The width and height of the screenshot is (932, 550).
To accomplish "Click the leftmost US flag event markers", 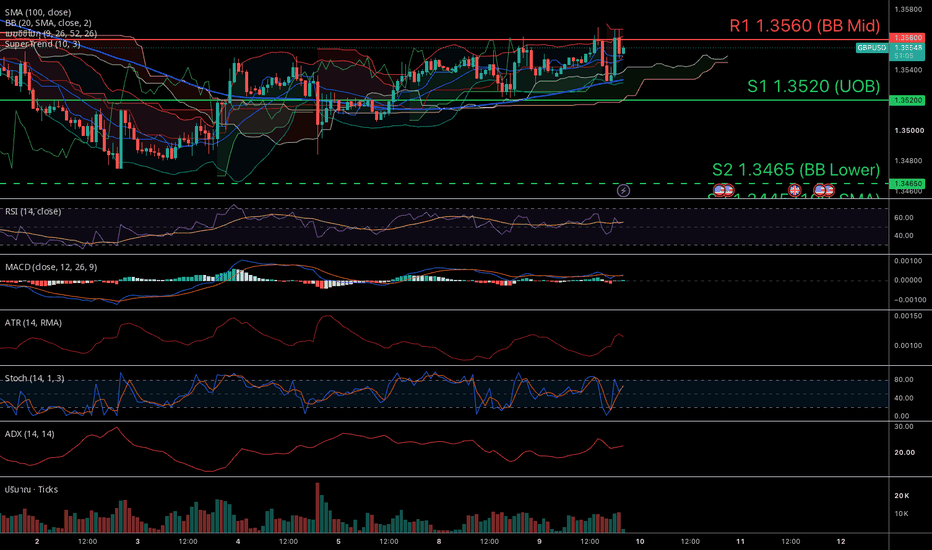I will pos(723,190).
